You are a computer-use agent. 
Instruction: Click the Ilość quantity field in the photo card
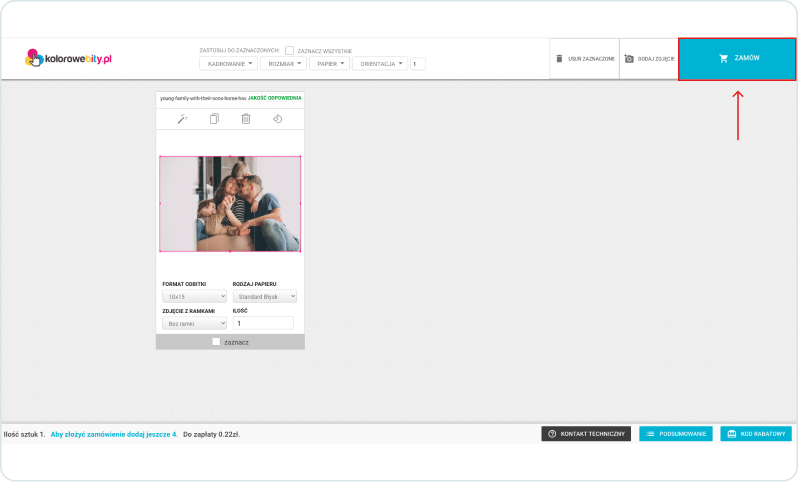click(263, 323)
